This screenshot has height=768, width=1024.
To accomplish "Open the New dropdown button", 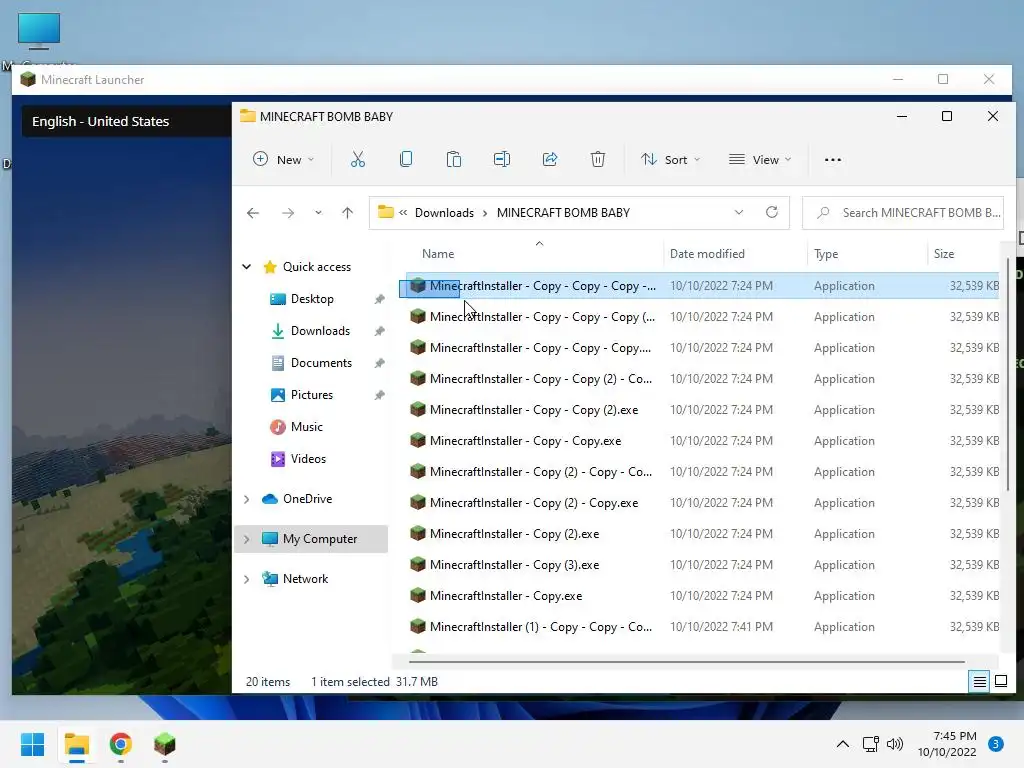I will coord(283,159).
